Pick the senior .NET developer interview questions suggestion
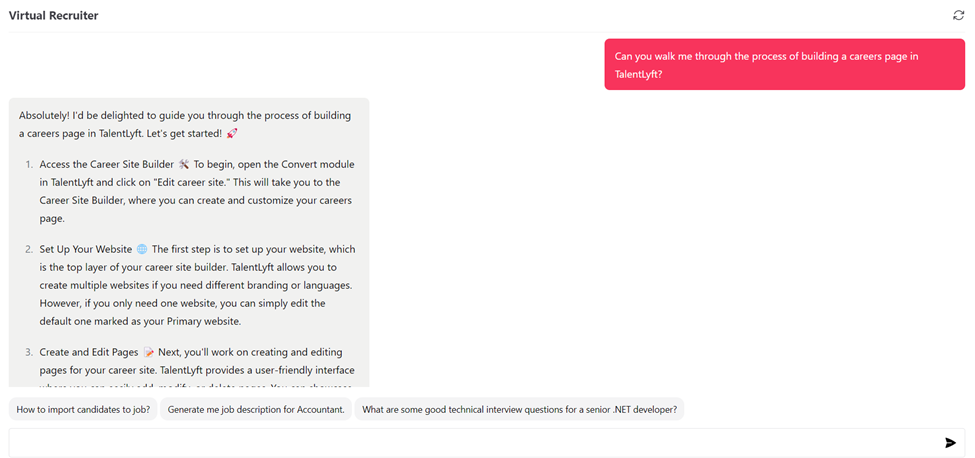Image resolution: width=975 pixels, height=458 pixels. (519, 409)
